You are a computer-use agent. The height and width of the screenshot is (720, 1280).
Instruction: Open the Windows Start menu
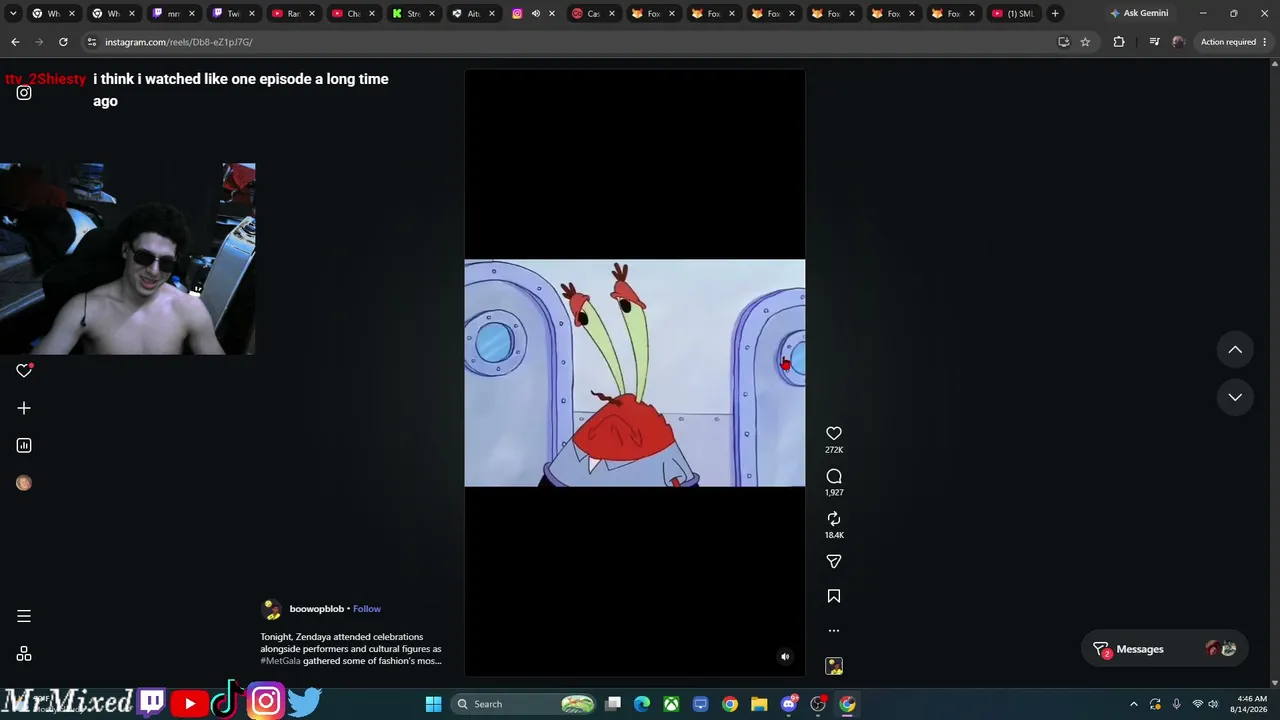(x=433, y=704)
